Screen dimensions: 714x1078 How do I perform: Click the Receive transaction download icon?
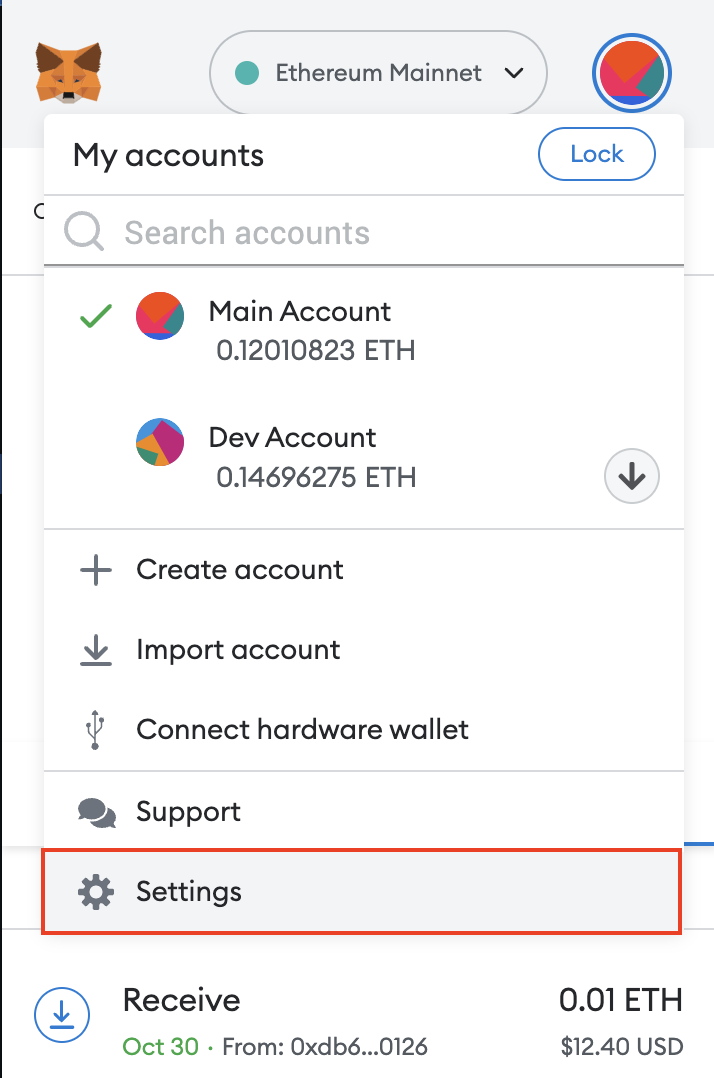pyautogui.click(x=63, y=1016)
